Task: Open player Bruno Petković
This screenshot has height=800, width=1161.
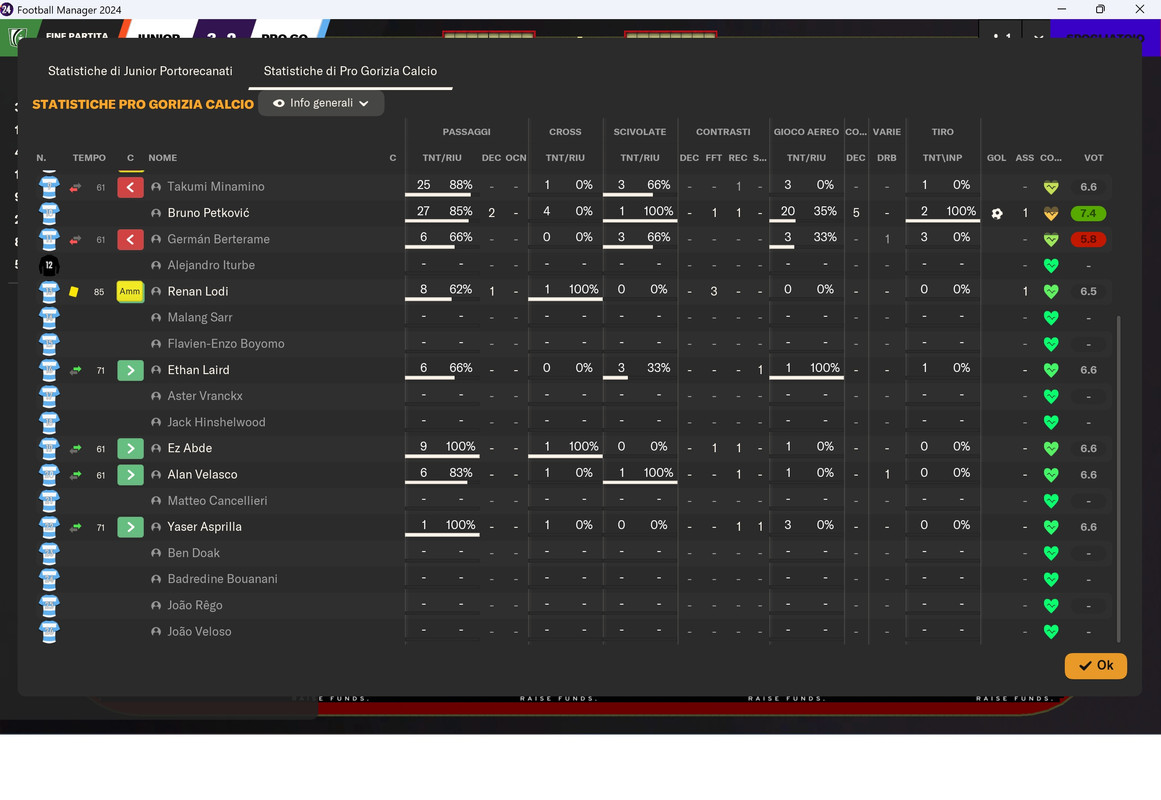Action: (208, 213)
